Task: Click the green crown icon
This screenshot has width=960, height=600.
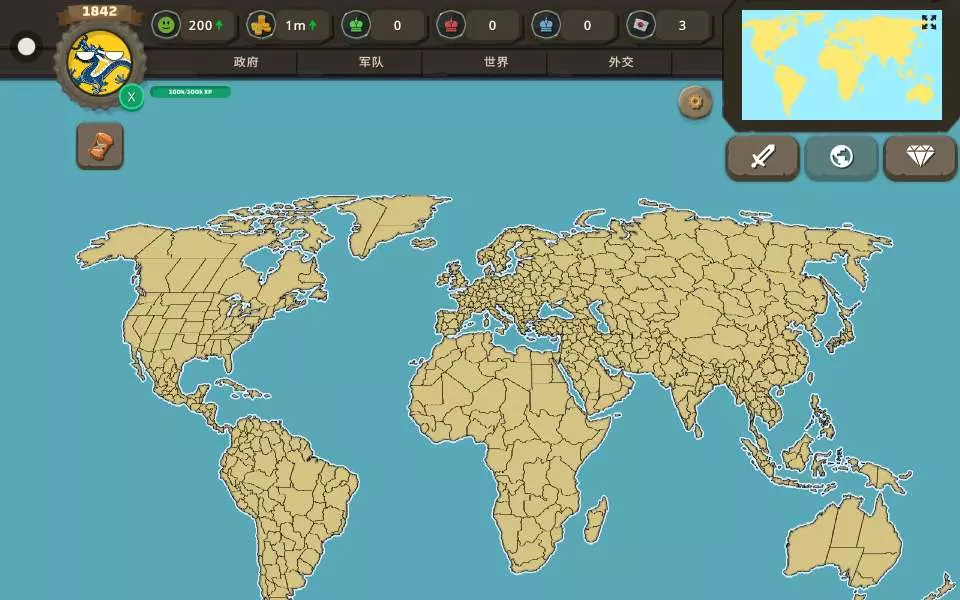Action: [356, 25]
